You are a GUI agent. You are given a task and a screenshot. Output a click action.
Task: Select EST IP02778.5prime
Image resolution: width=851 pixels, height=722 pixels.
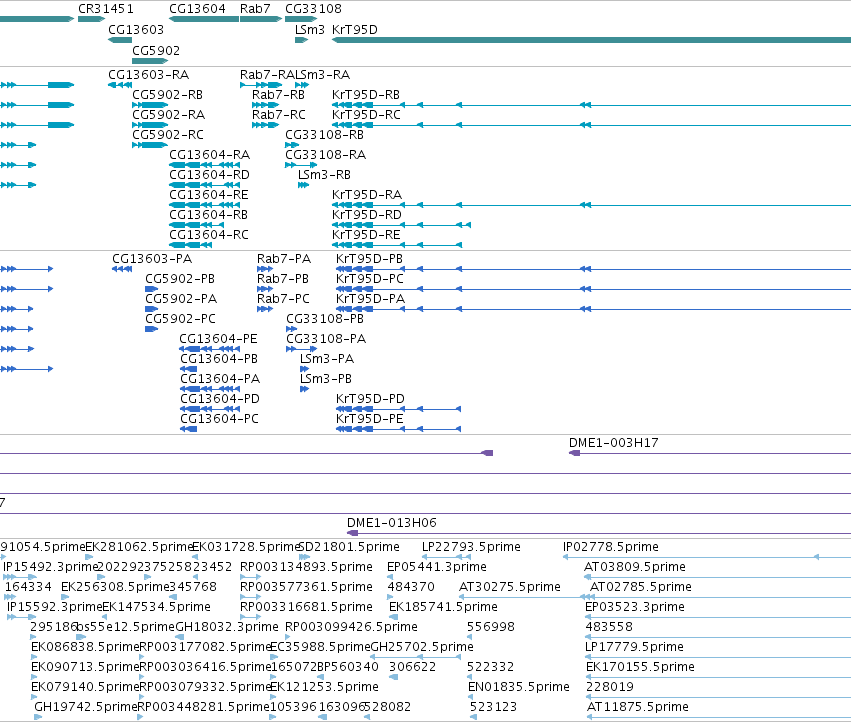click(611, 547)
